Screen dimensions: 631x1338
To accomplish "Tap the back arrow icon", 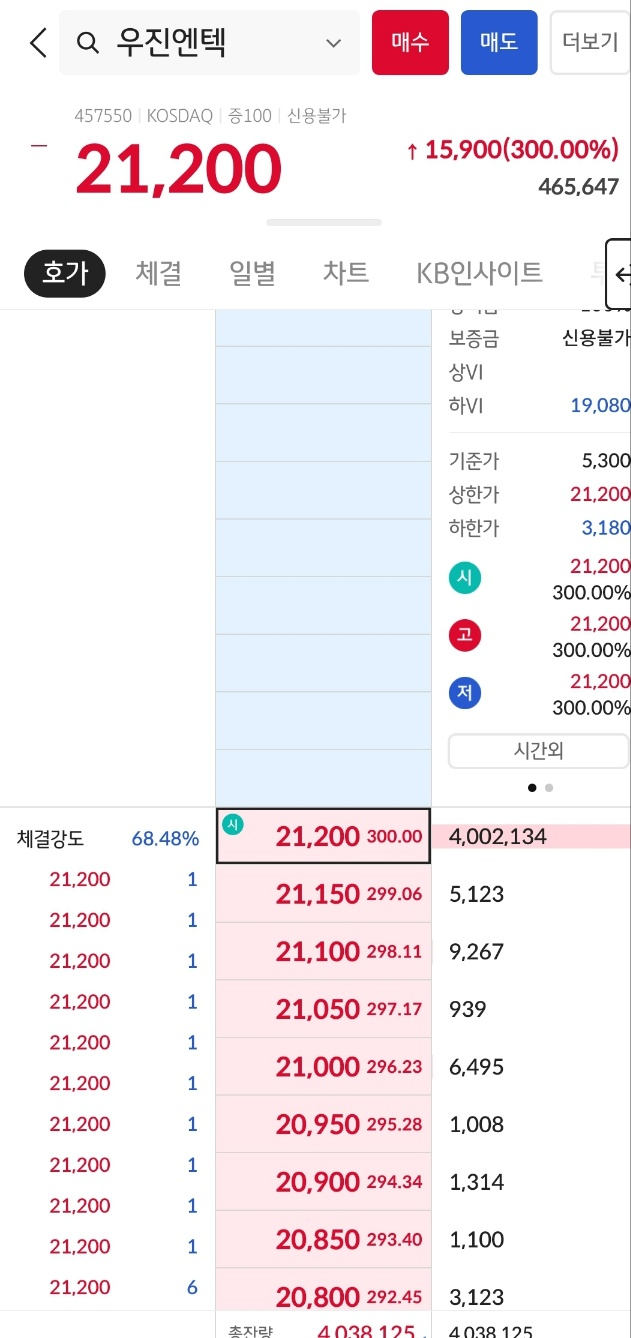I will [x=38, y=43].
